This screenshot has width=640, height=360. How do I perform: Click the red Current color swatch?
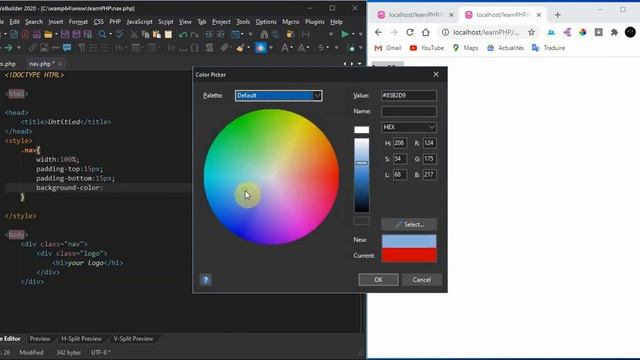pyautogui.click(x=409, y=256)
